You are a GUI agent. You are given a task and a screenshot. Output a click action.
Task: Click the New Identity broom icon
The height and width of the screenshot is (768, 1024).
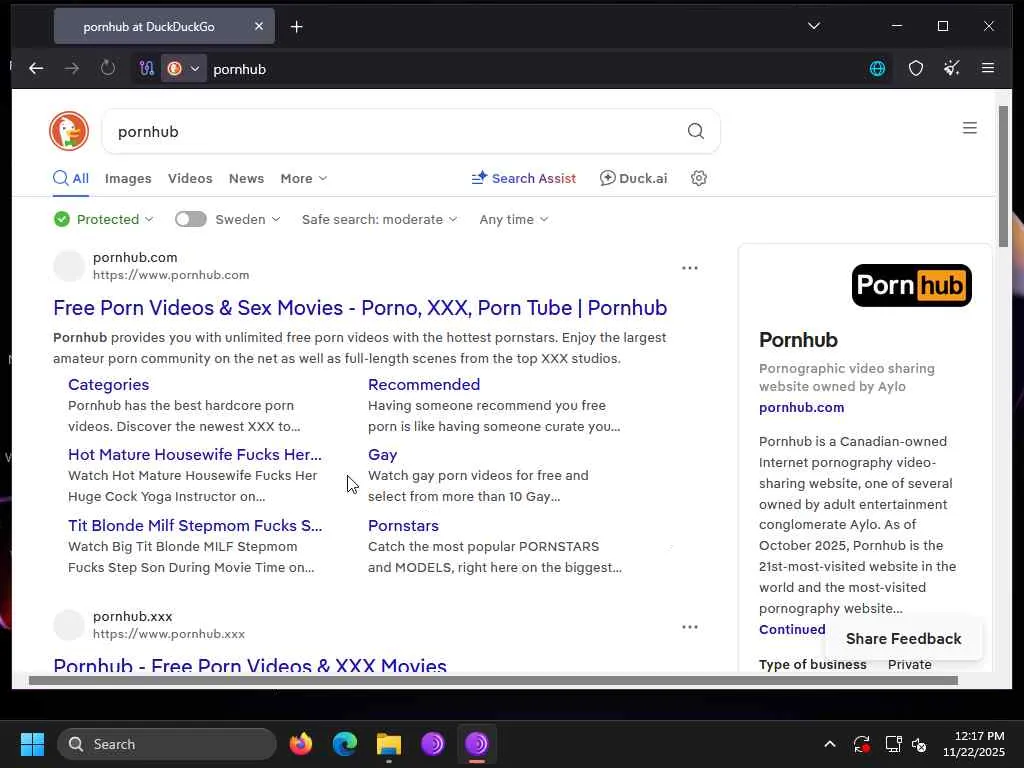tap(952, 68)
